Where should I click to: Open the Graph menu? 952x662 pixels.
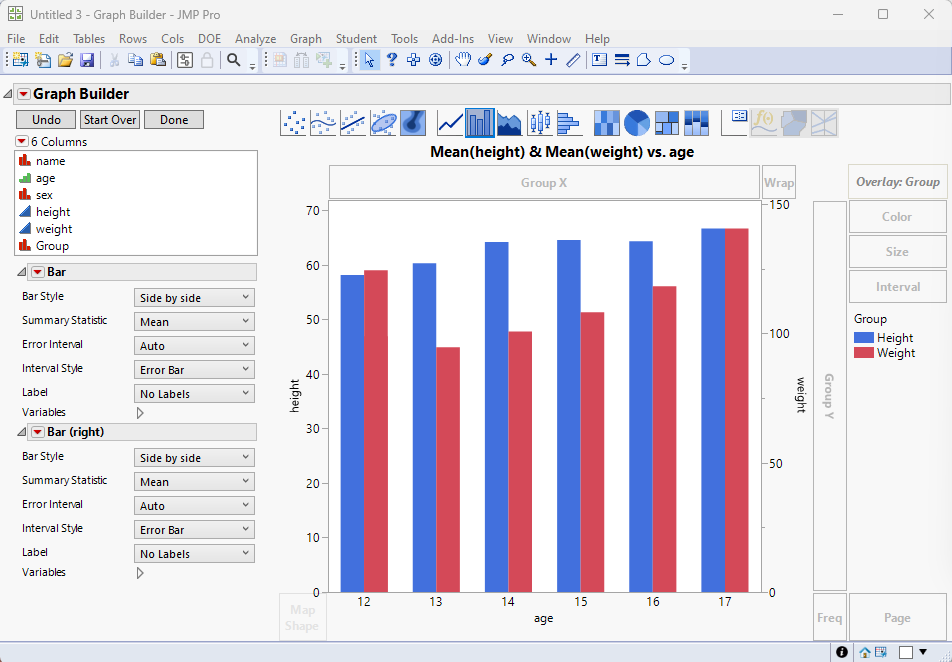[x=306, y=38]
